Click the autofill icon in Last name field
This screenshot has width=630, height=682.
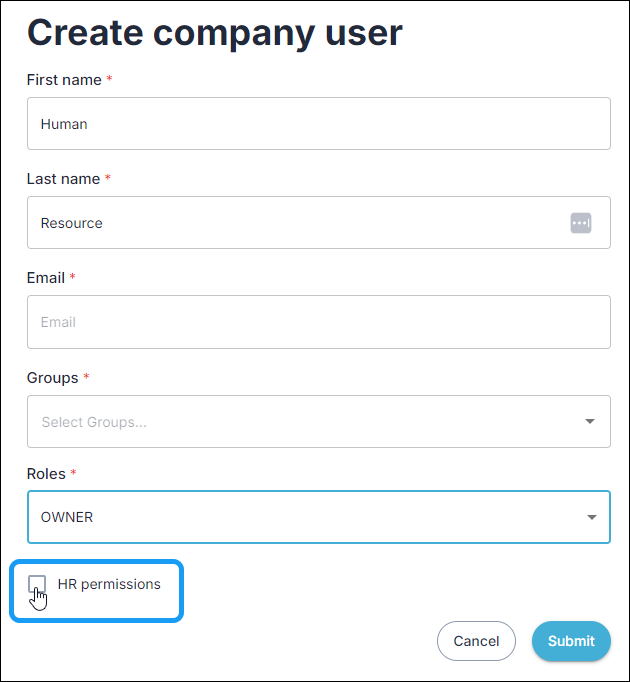[581, 223]
